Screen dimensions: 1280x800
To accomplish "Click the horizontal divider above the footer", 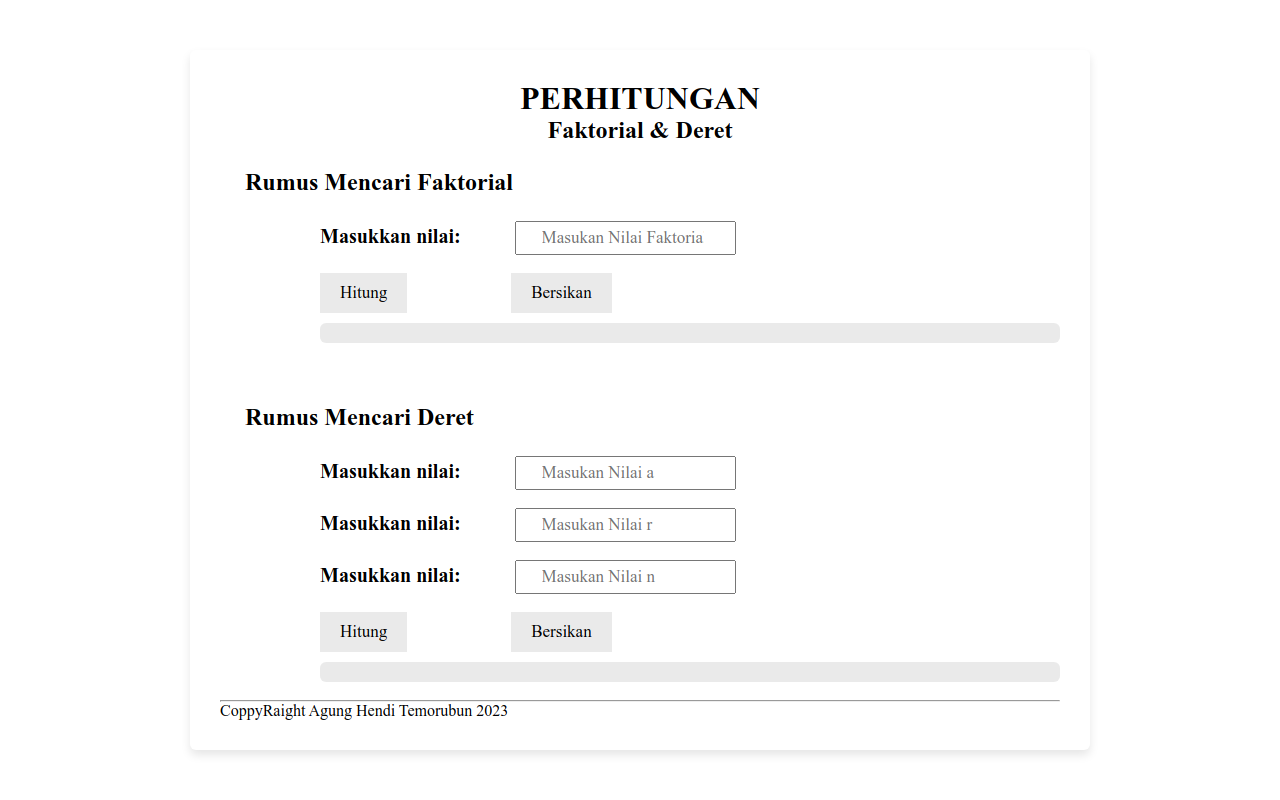I will coord(640,700).
